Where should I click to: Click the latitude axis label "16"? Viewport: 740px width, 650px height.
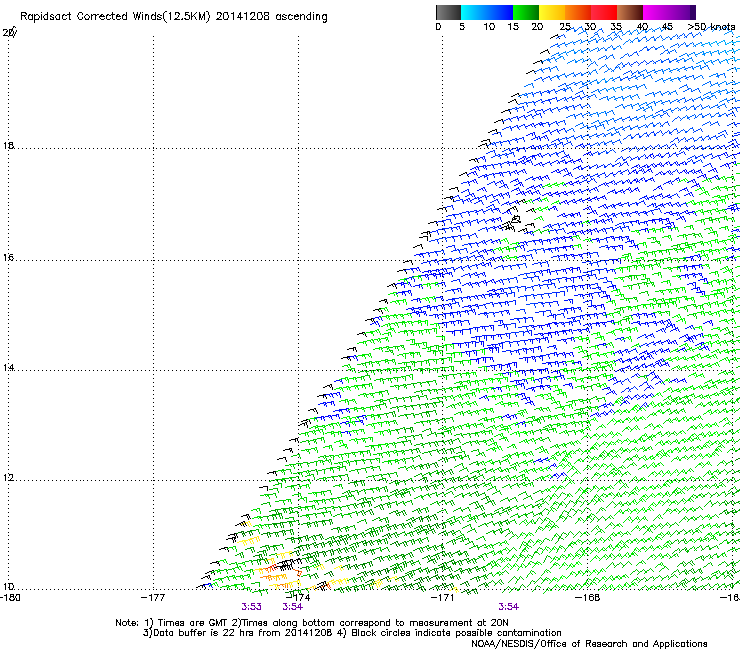pyautogui.click(x=8, y=258)
